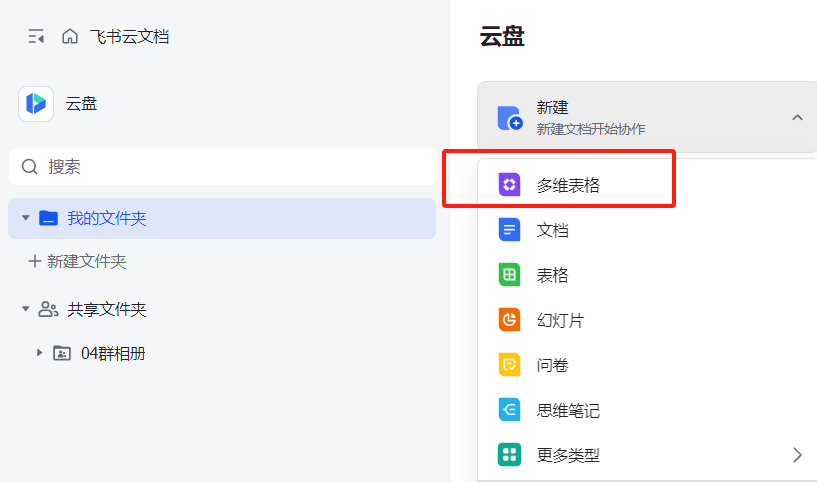Click the 云盘 app logo icon

click(36, 104)
